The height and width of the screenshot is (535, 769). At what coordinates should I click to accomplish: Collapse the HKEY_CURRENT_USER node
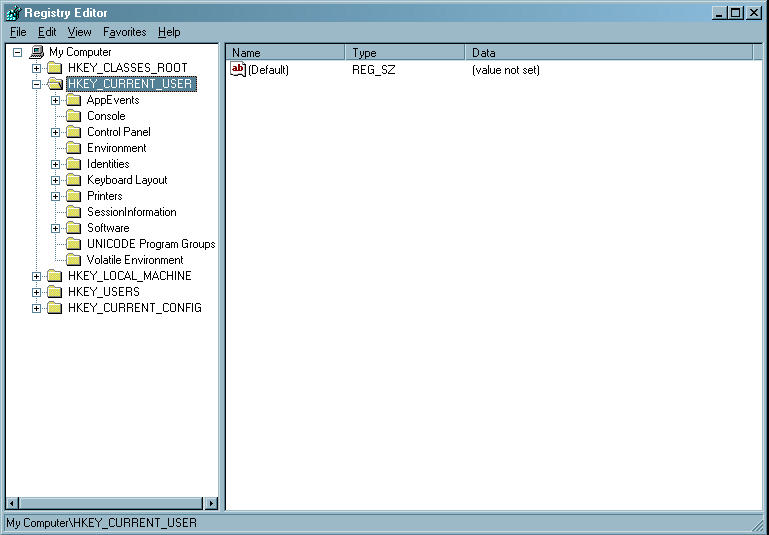pyautogui.click(x=36, y=84)
